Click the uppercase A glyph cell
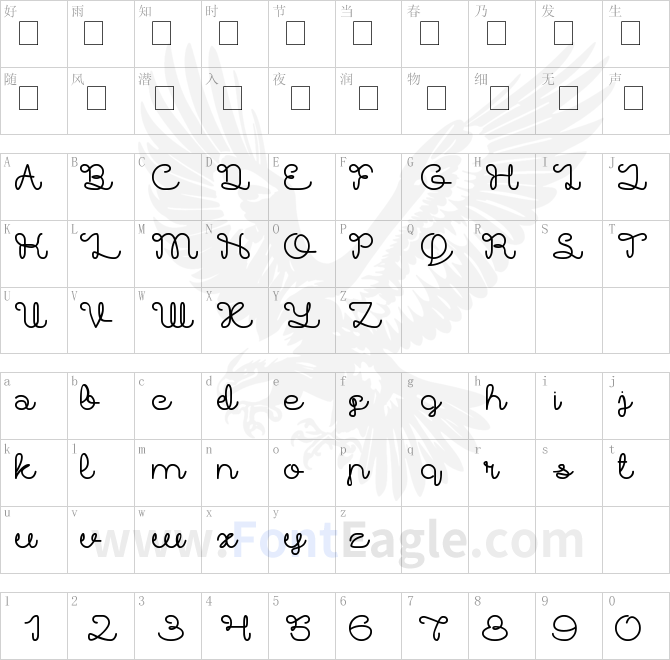670x660 pixels. [34, 187]
